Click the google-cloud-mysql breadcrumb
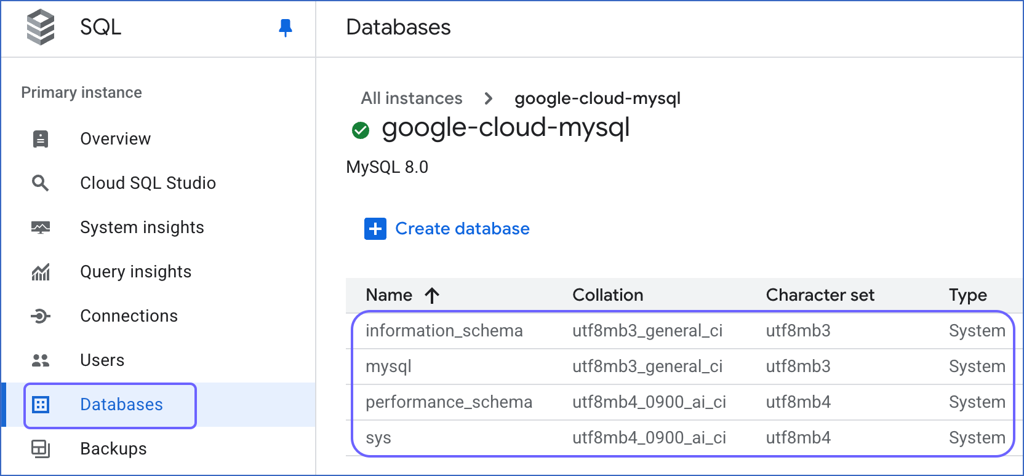Screen dimensions: 1024x476 point(598,99)
